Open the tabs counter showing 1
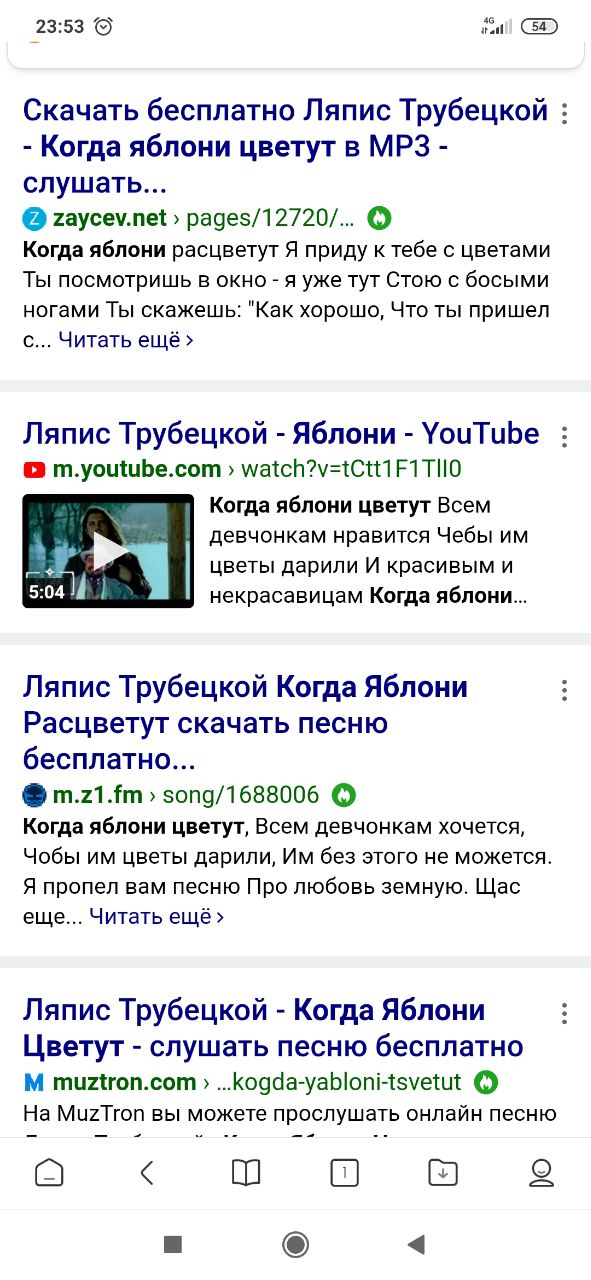 (344, 1172)
